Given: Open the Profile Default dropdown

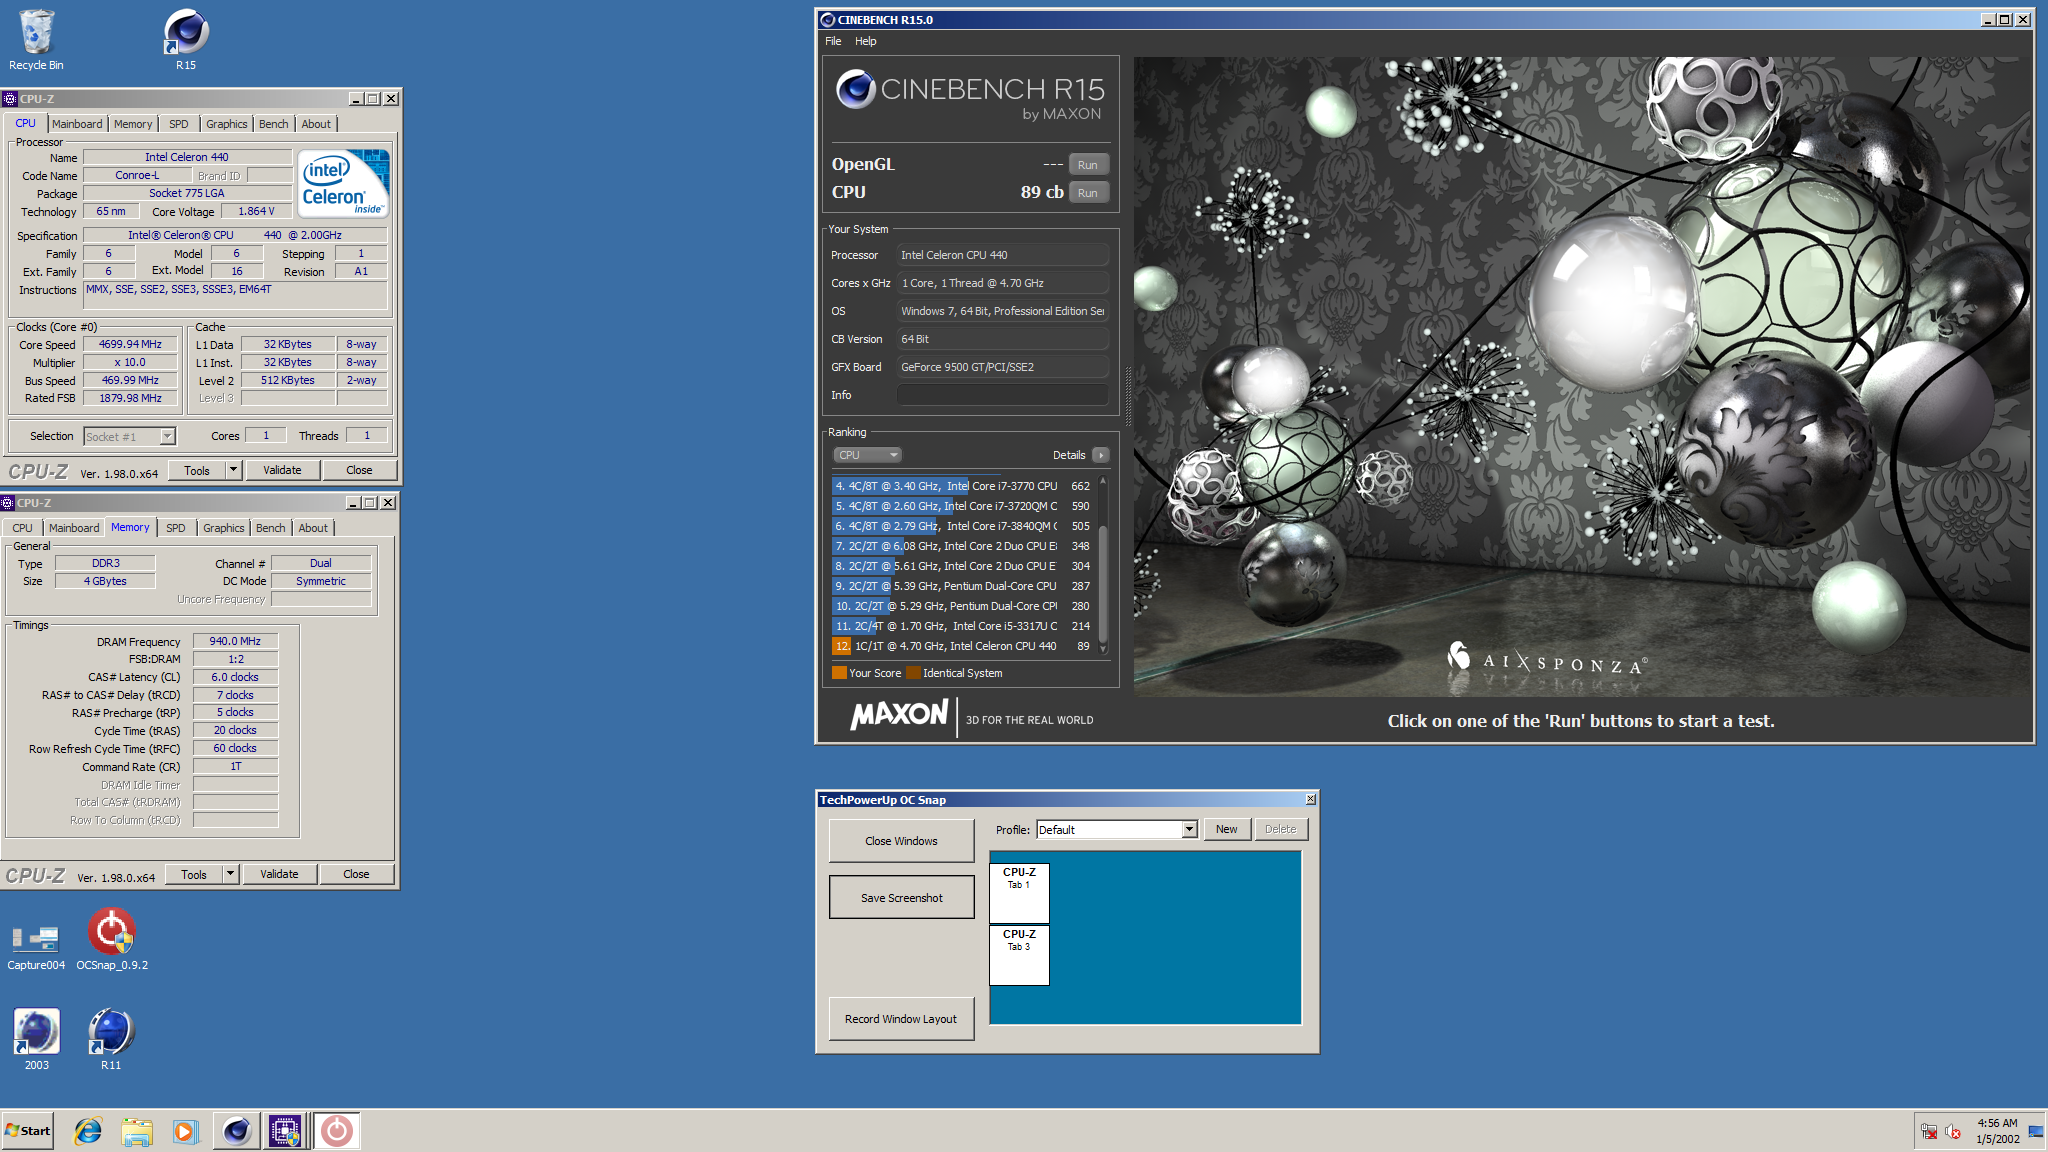Looking at the screenshot, I should pyautogui.click(x=1117, y=830).
